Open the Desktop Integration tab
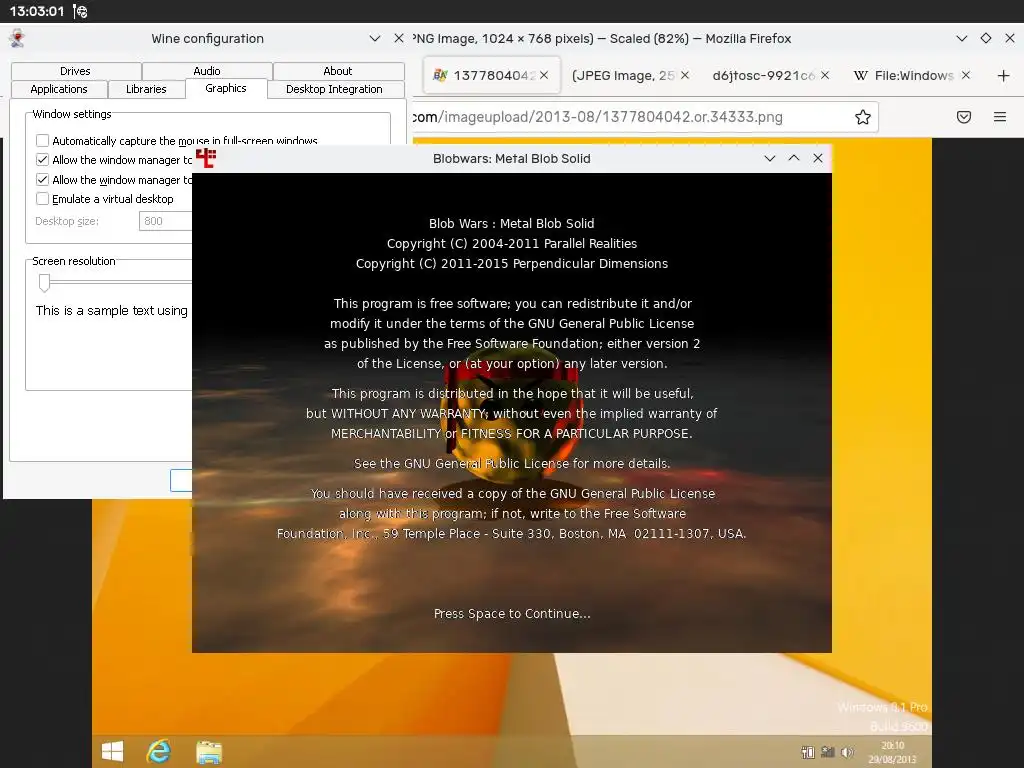The image size is (1024, 768). [x=334, y=89]
